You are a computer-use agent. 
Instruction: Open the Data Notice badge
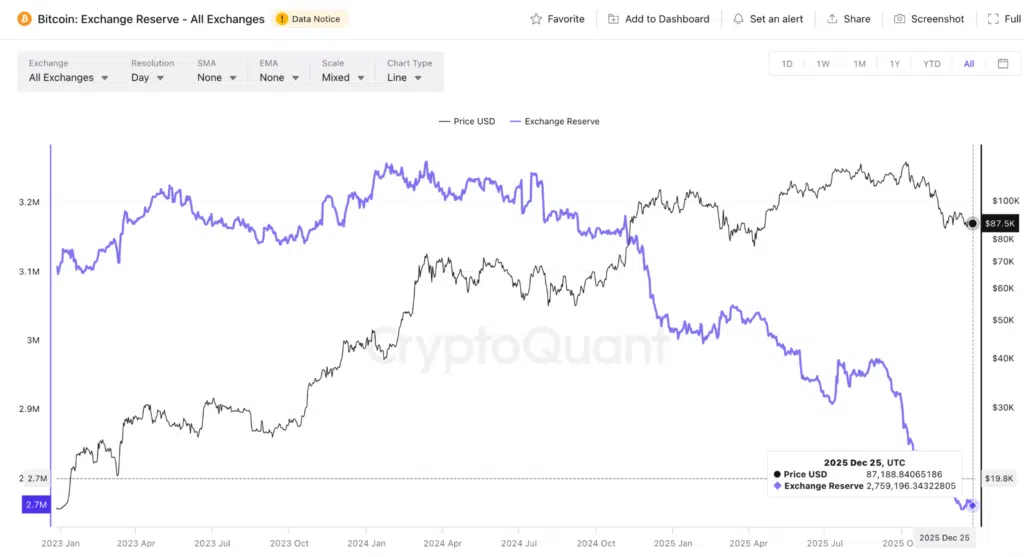tap(308, 19)
